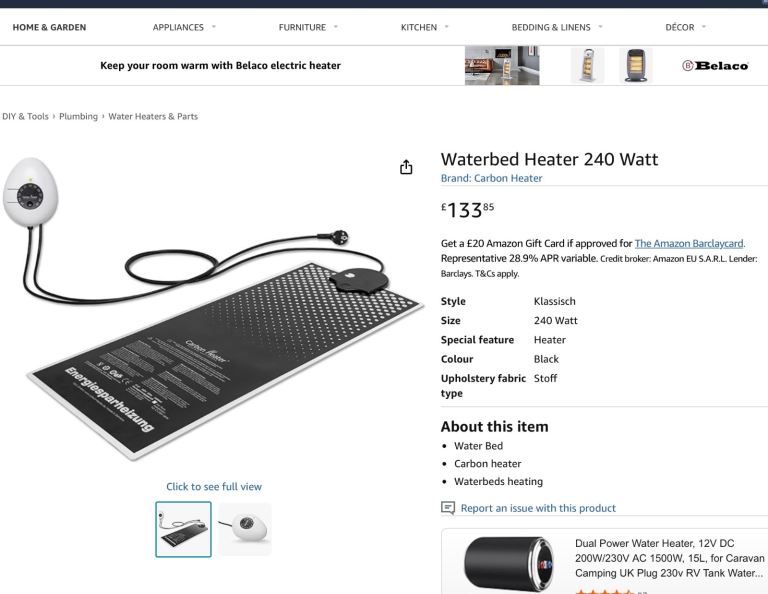Expand the Furniture menu arrow
This screenshot has width=768, height=594.
(x=336, y=27)
